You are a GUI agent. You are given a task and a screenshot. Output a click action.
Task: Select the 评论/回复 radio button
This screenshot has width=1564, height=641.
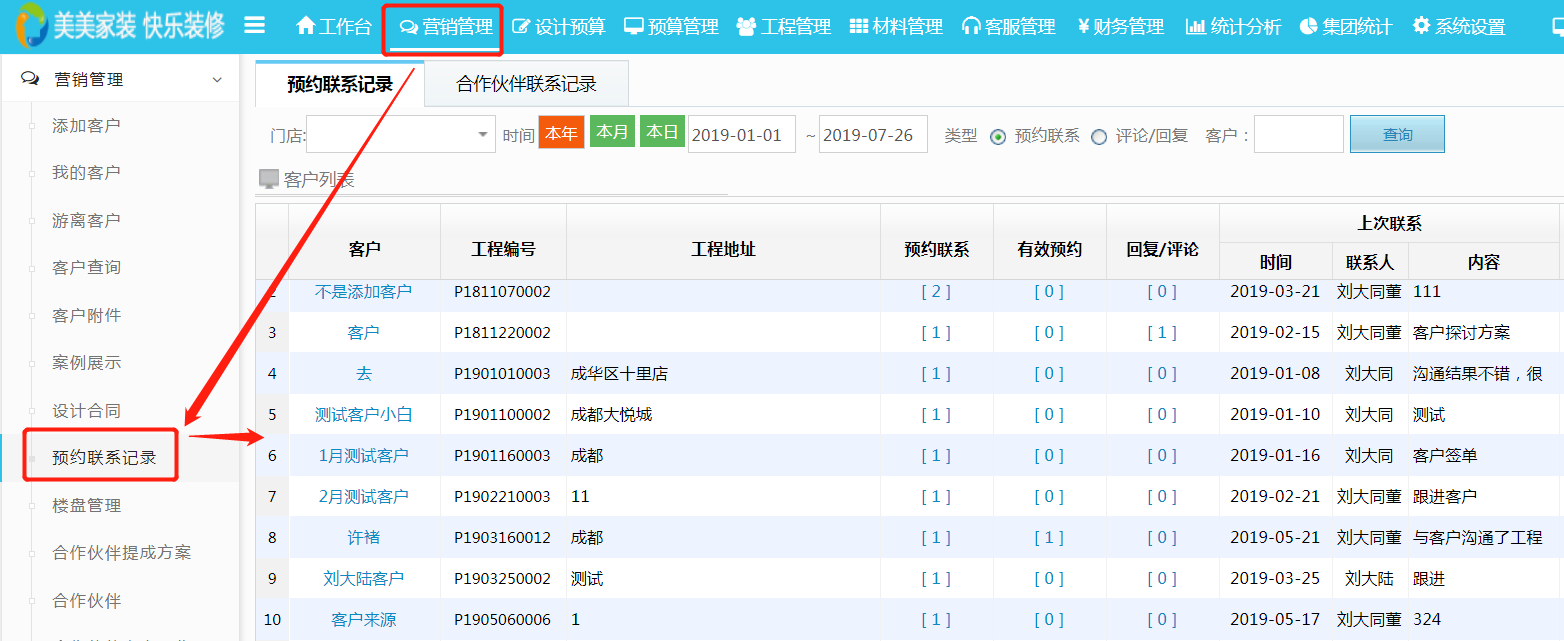coord(1099,137)
